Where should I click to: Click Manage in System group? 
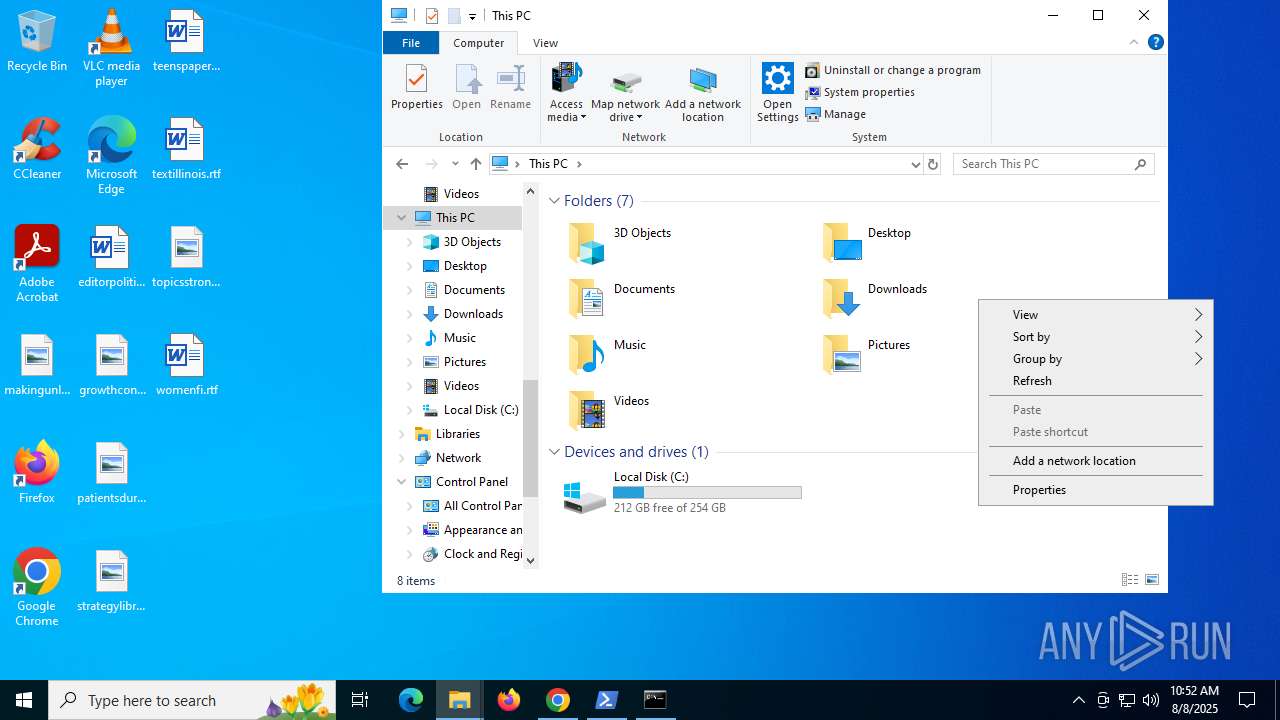[836, 114]
